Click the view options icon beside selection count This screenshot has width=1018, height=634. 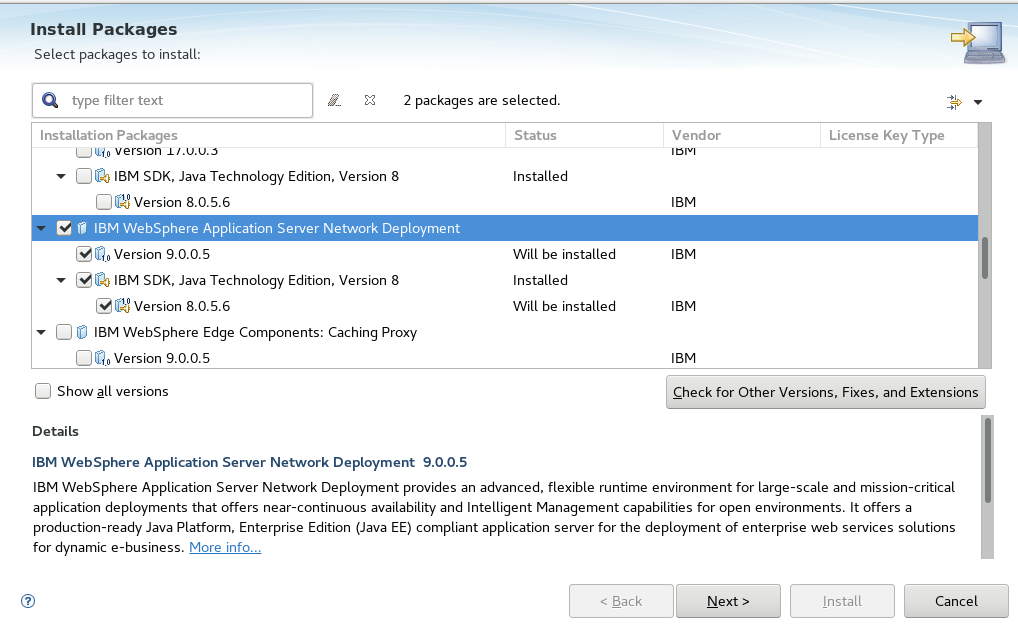coord(954,102)
